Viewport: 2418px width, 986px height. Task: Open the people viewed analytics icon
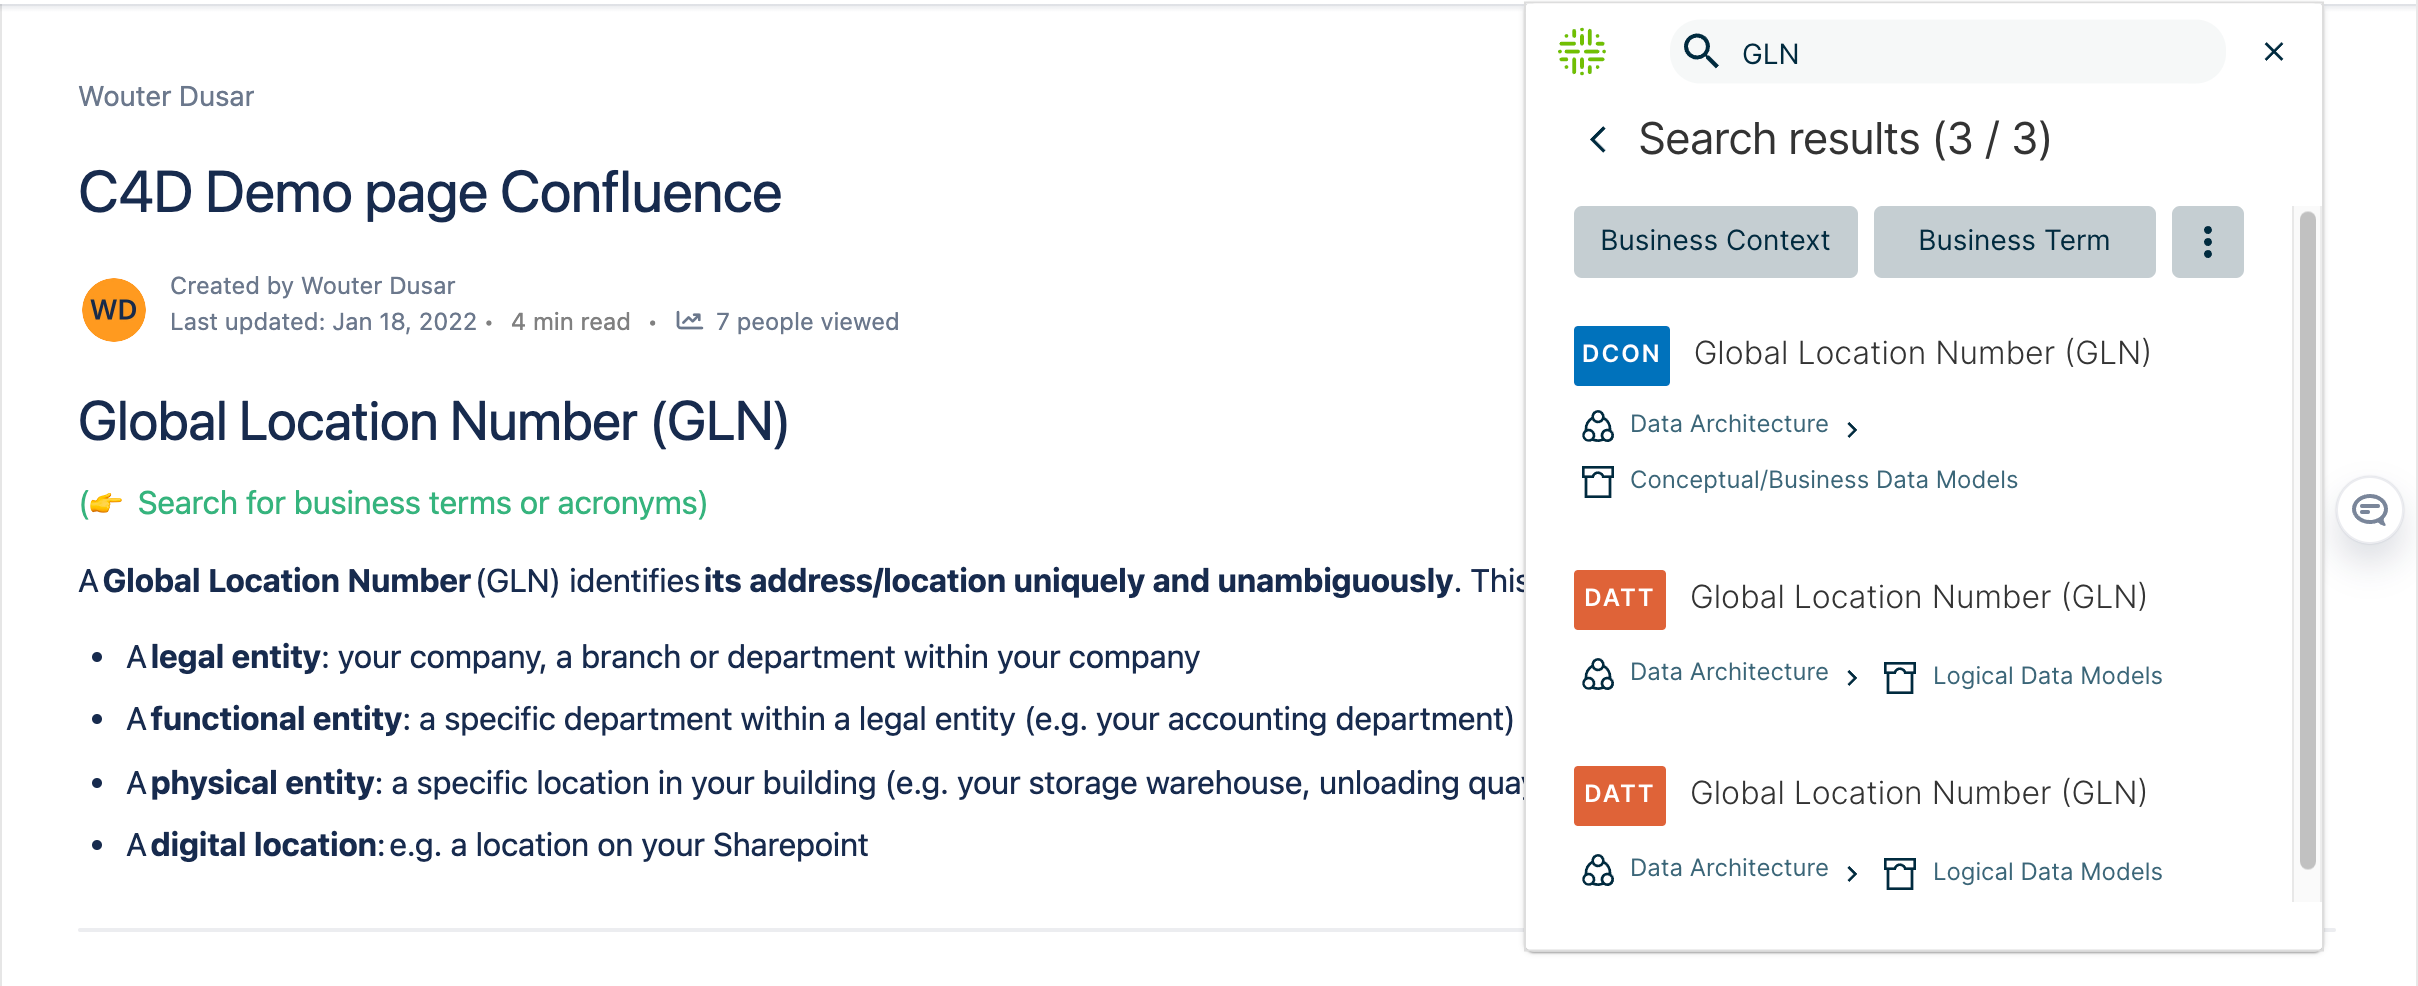coord(689,321)
